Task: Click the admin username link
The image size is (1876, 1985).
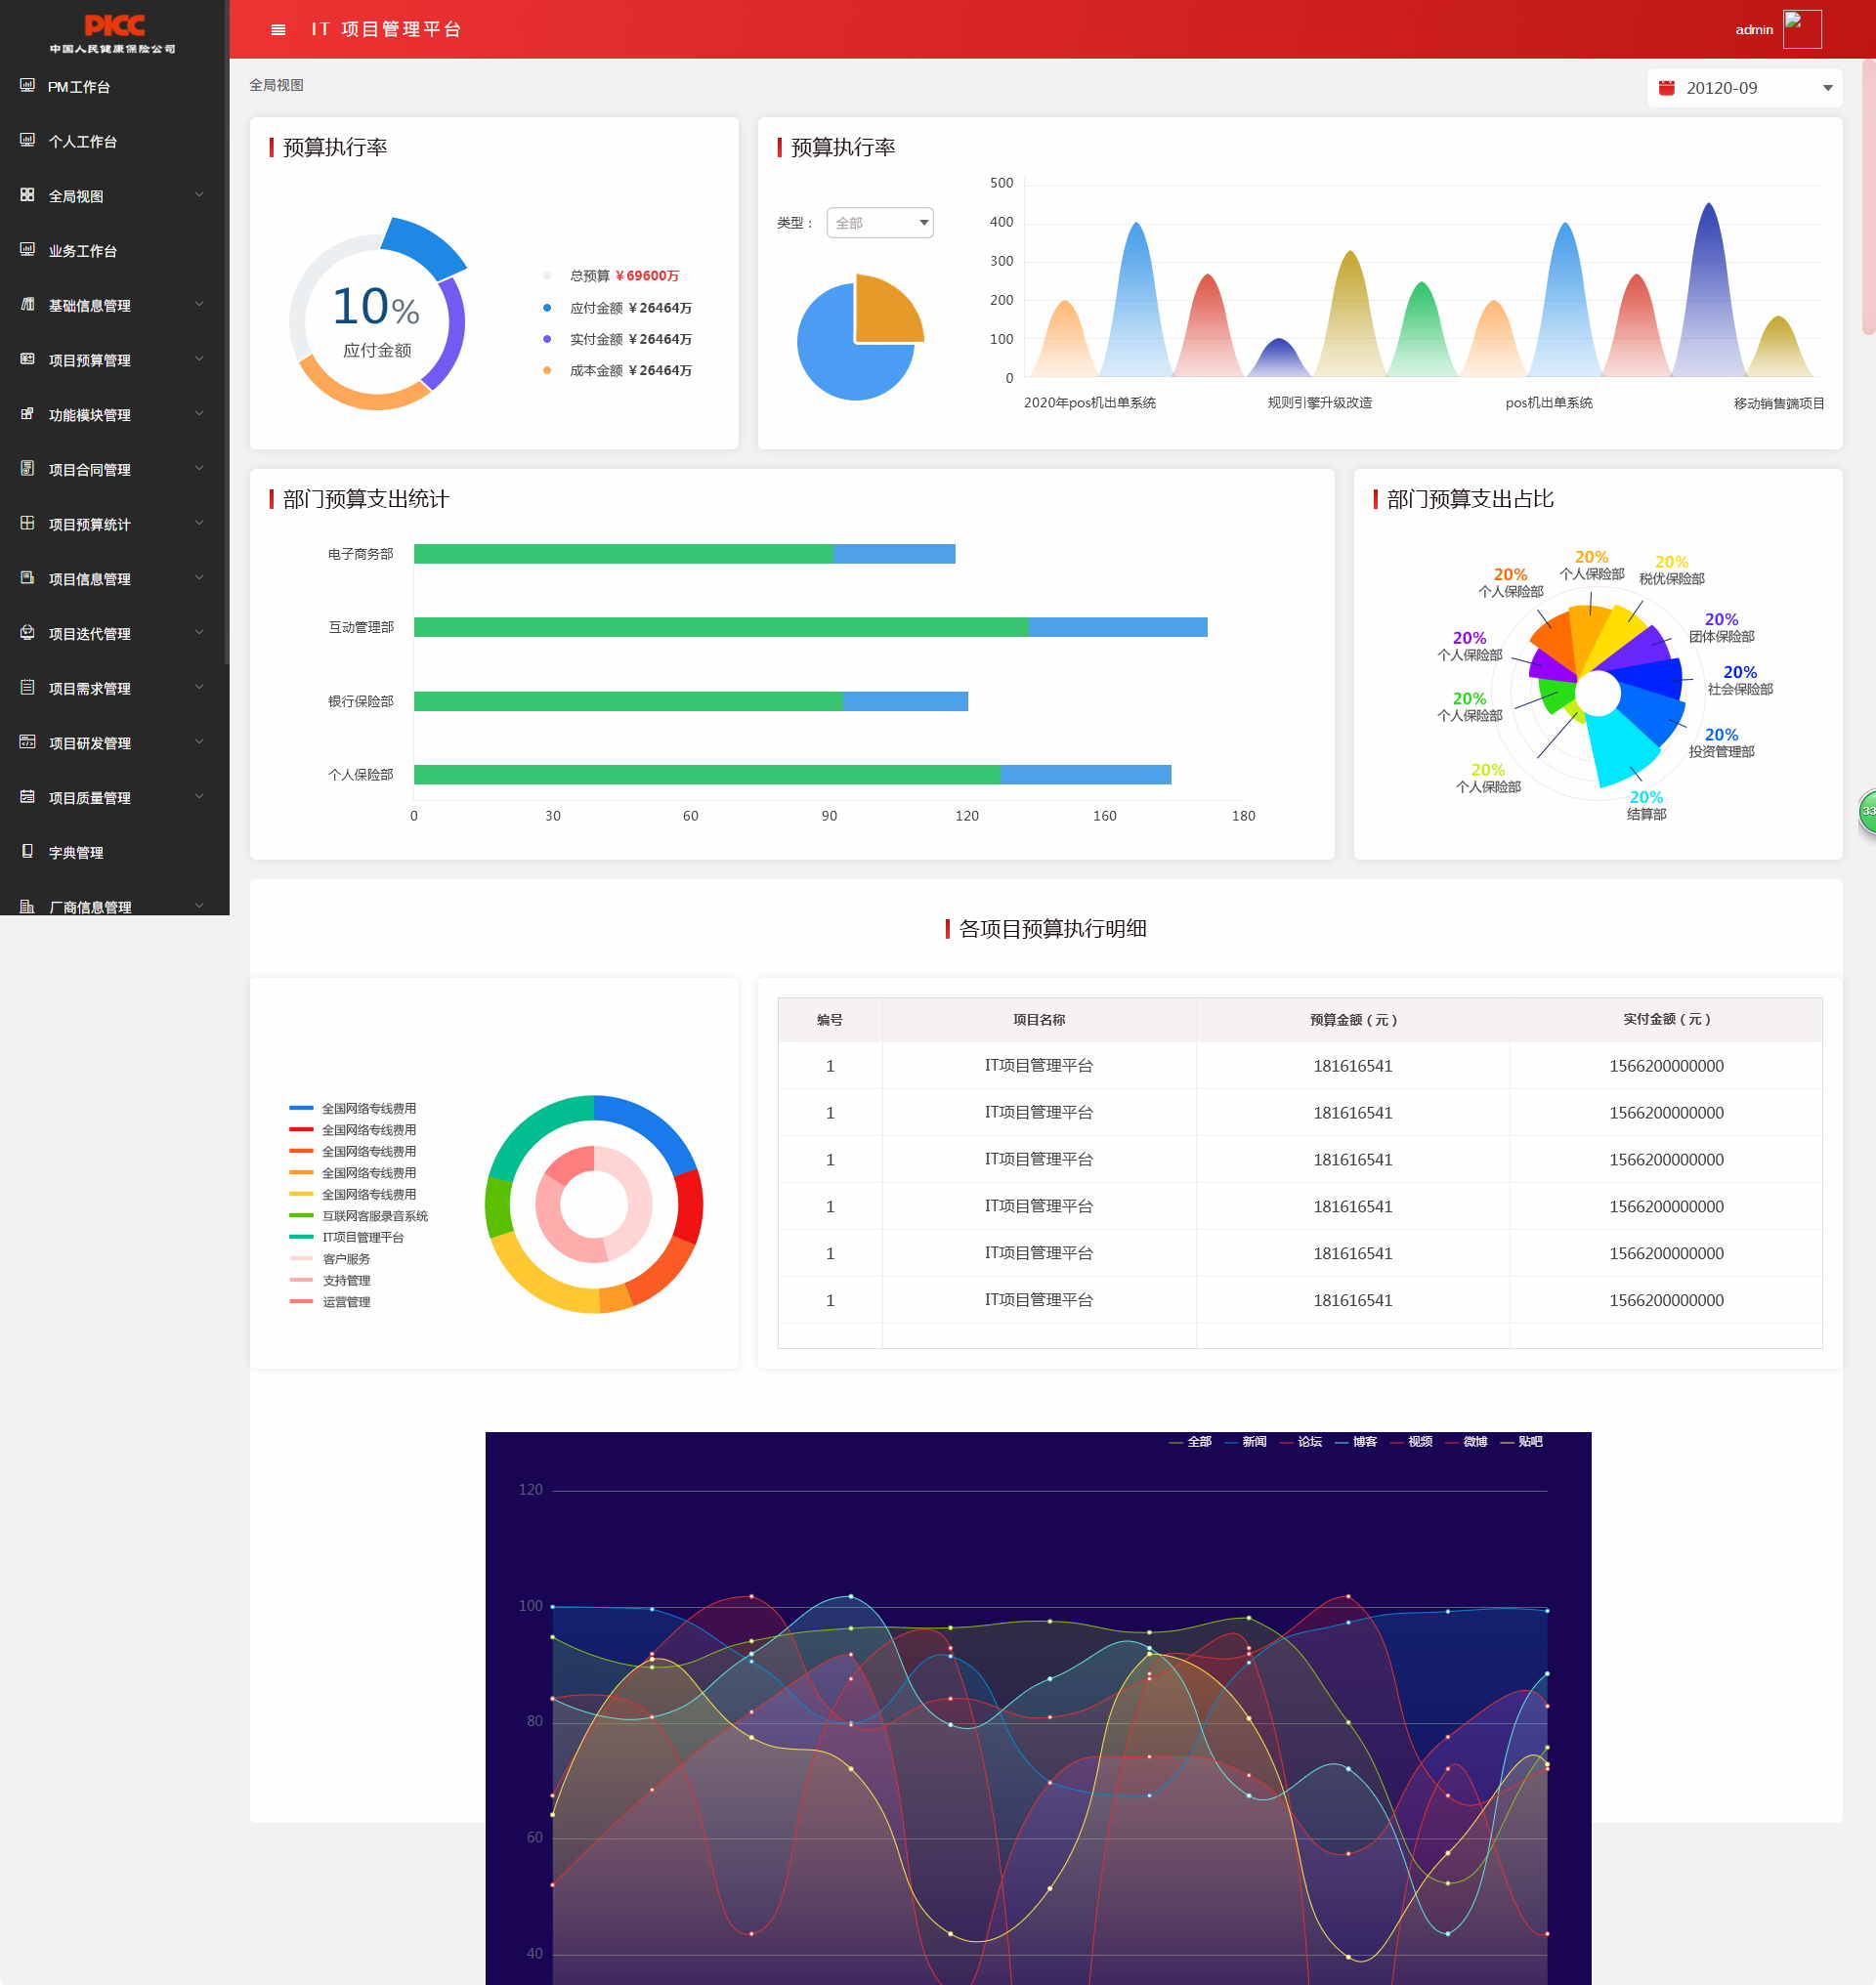Action: 1753,30
